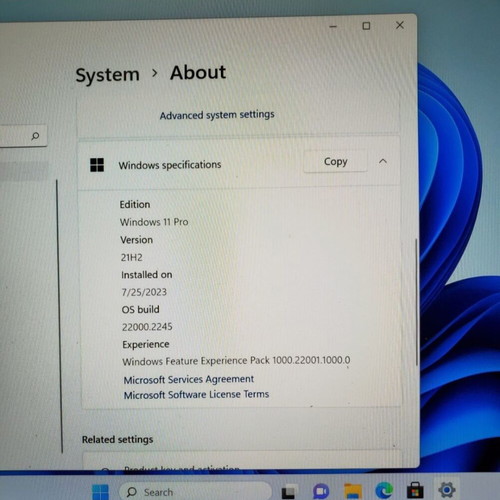Select the 'Windows 11 Pro' edition text
Viewport: 500px width, 500px height.
[x=154, y=222]
